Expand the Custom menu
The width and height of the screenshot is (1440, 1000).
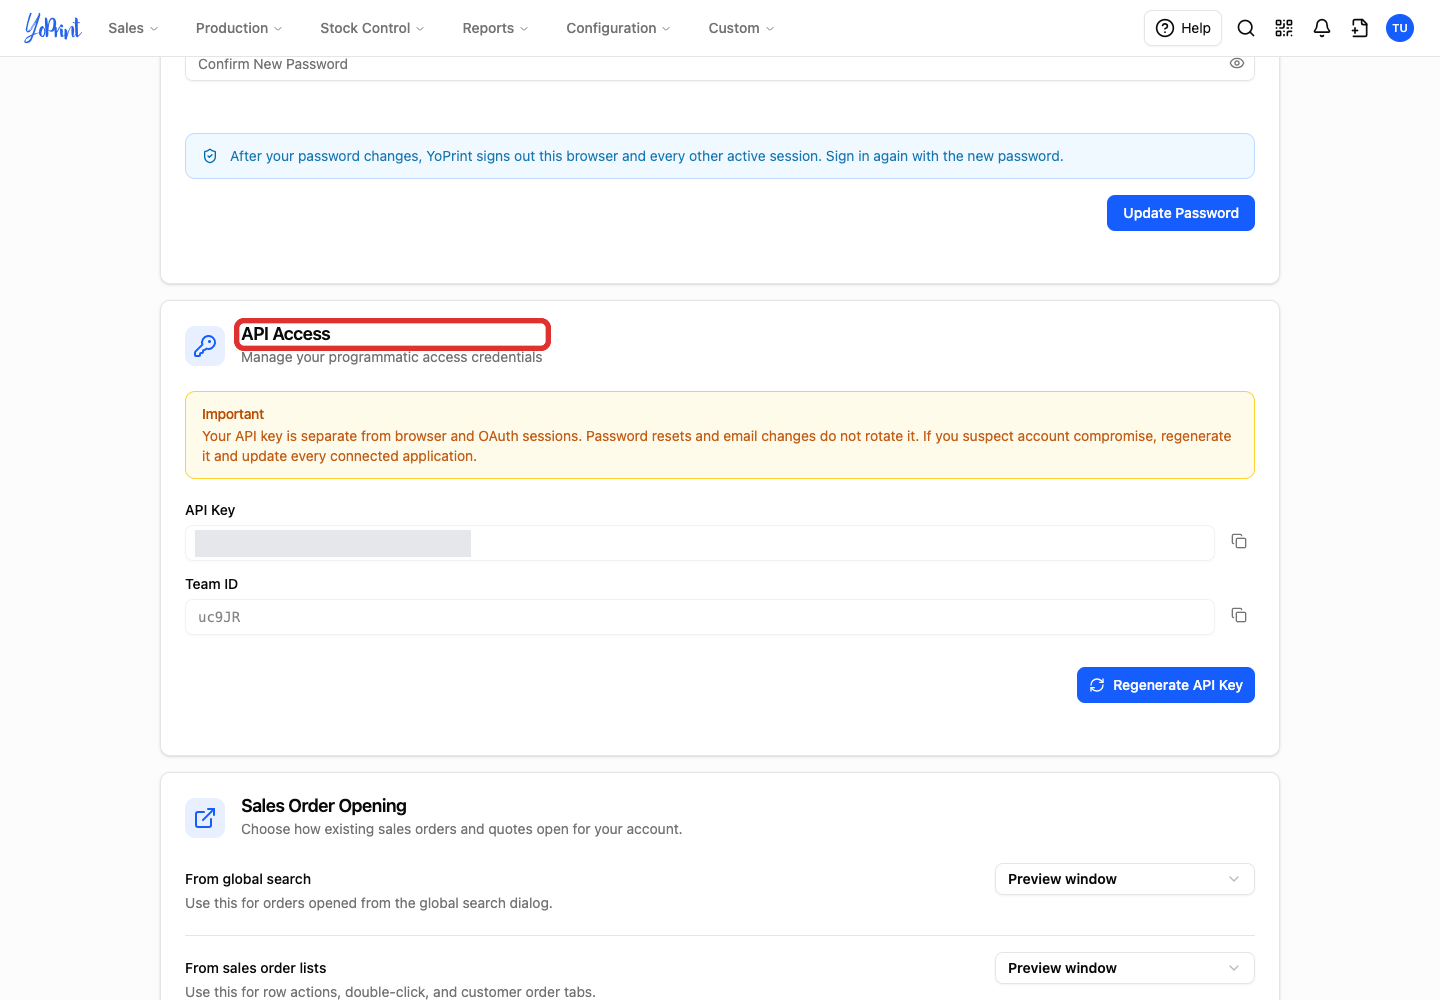click(x=741, y=28)
